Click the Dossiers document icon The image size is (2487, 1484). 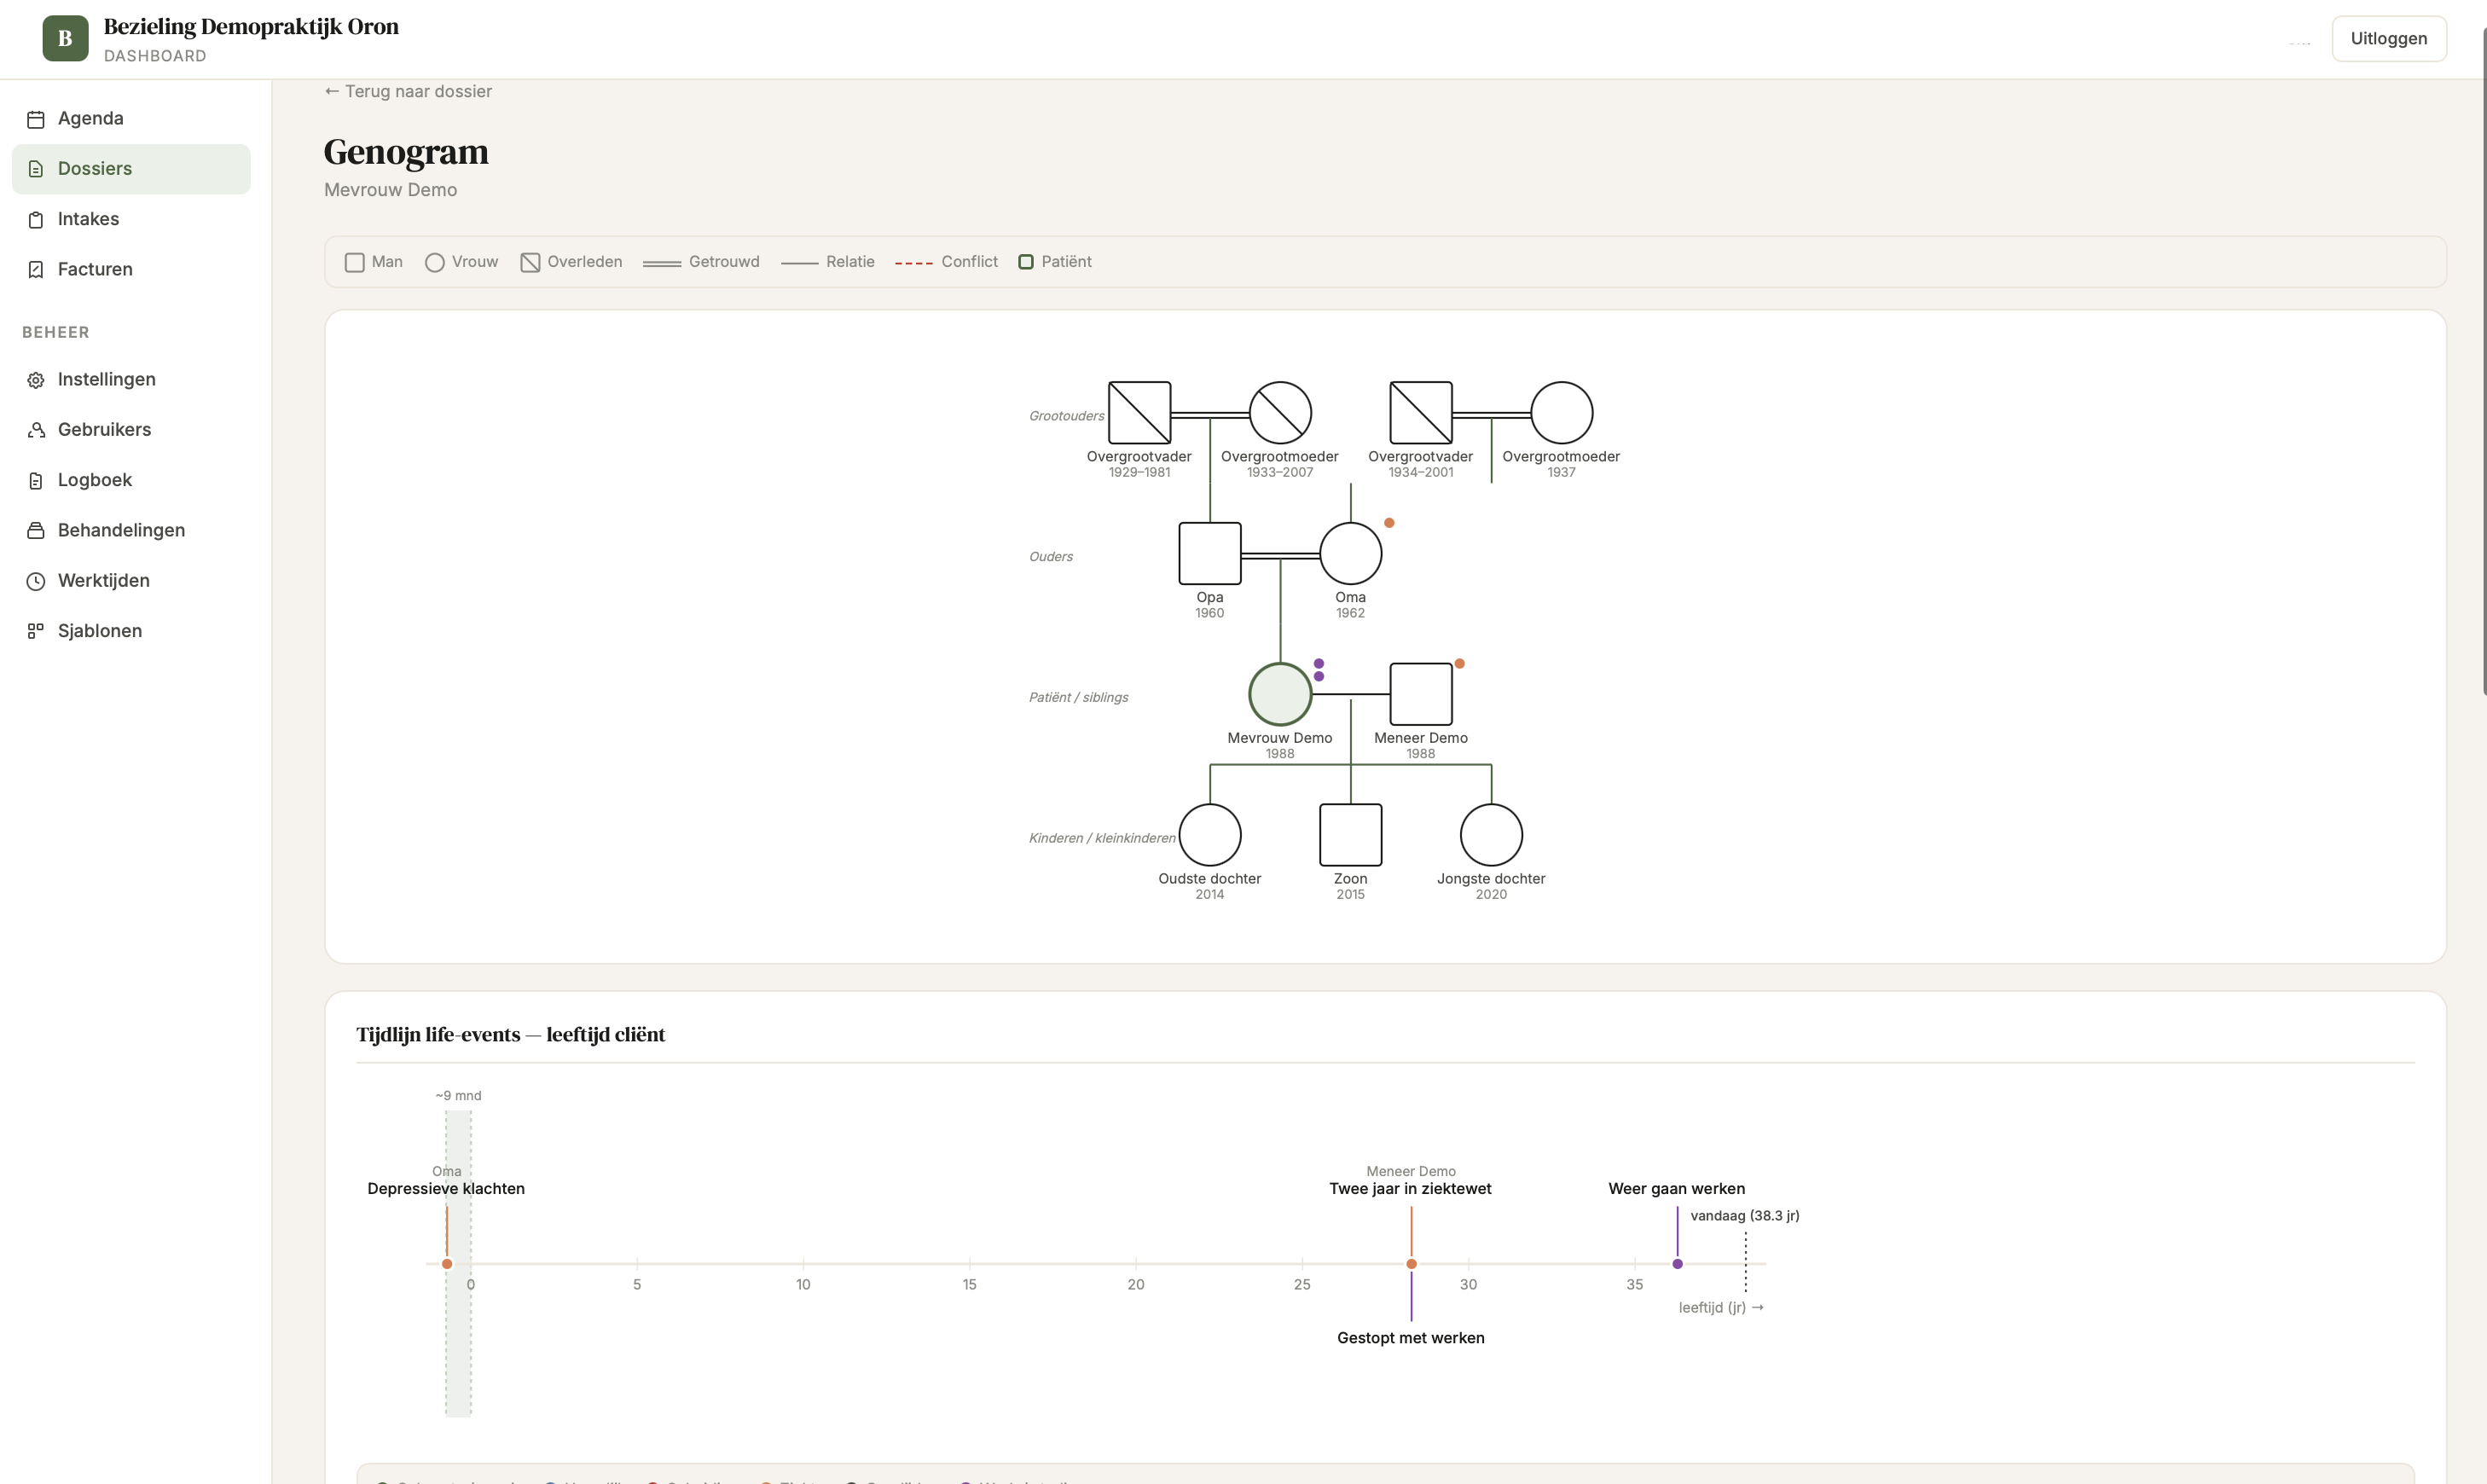[36, 169]
